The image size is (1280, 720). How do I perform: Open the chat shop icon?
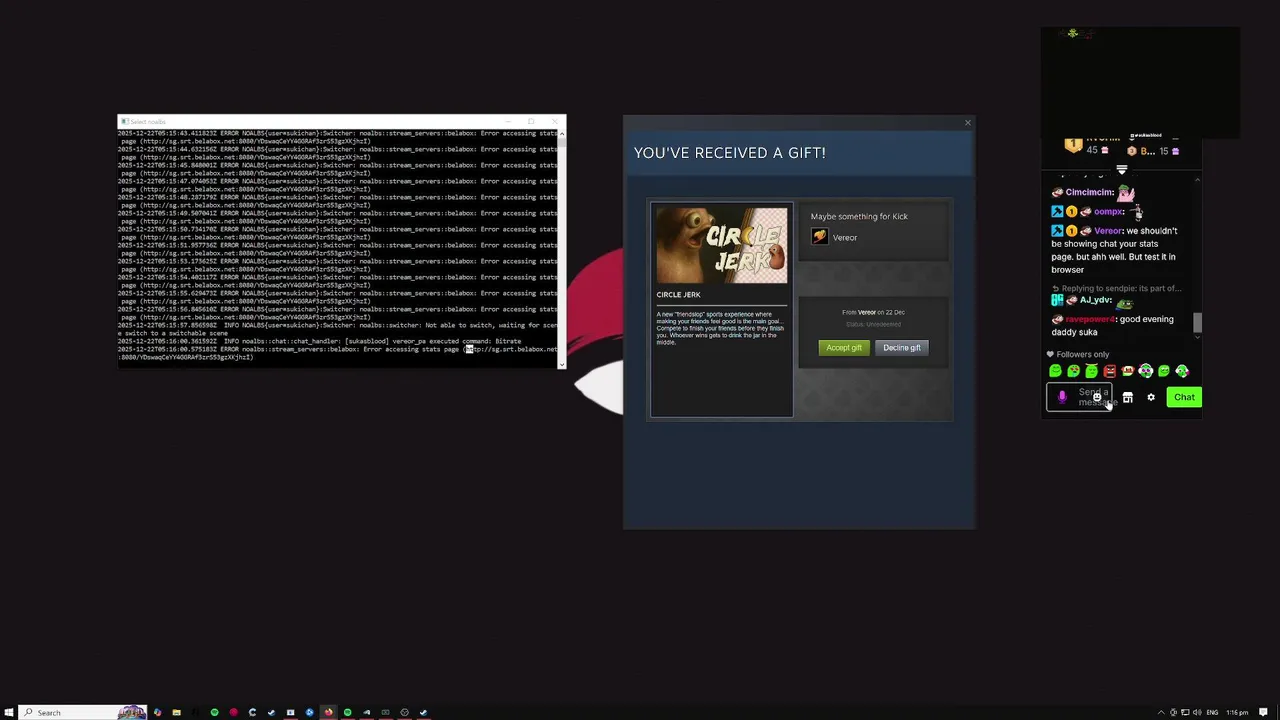(x=1127, y=397)
